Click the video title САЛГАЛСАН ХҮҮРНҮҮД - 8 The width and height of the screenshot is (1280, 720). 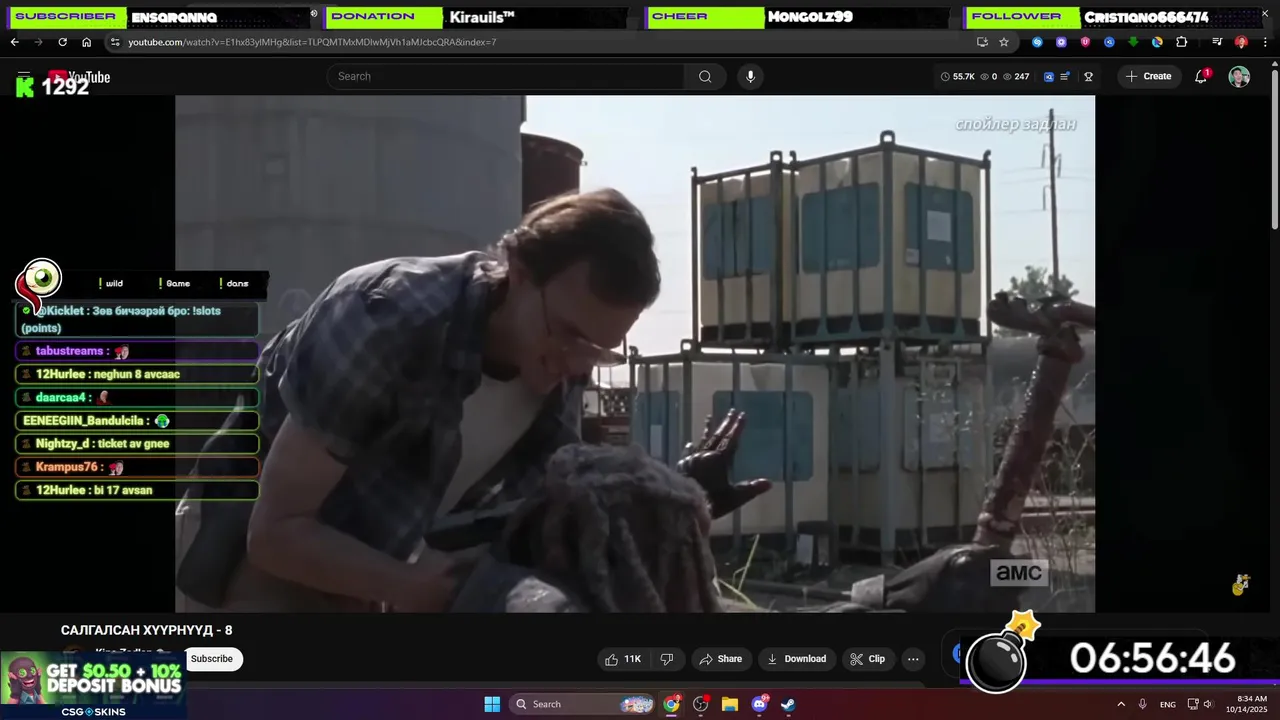146,630
